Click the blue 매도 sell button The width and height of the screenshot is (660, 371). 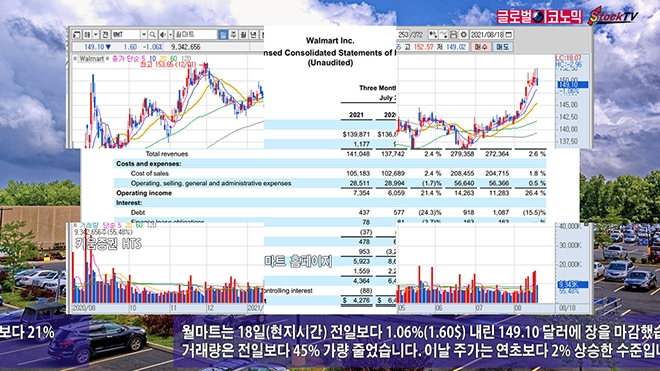503,47
